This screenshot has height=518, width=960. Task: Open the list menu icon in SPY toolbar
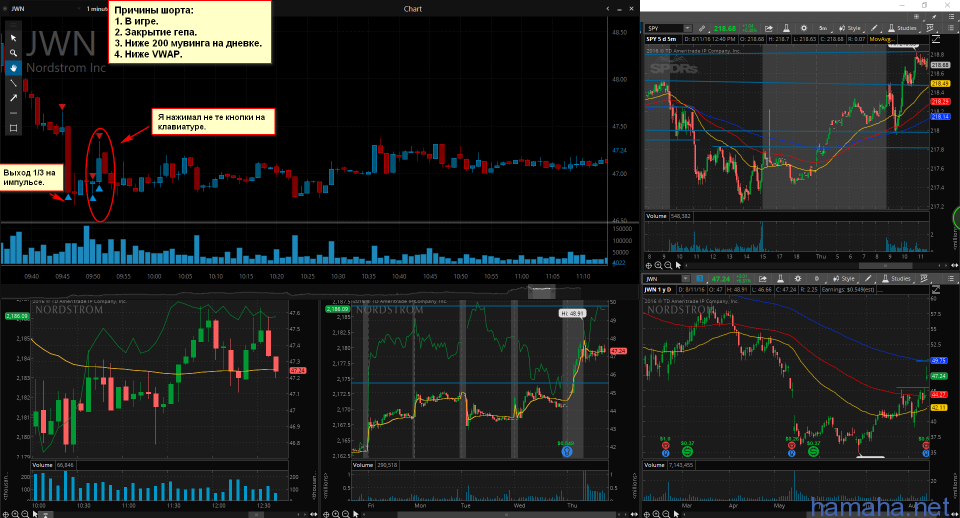(951, 28)
